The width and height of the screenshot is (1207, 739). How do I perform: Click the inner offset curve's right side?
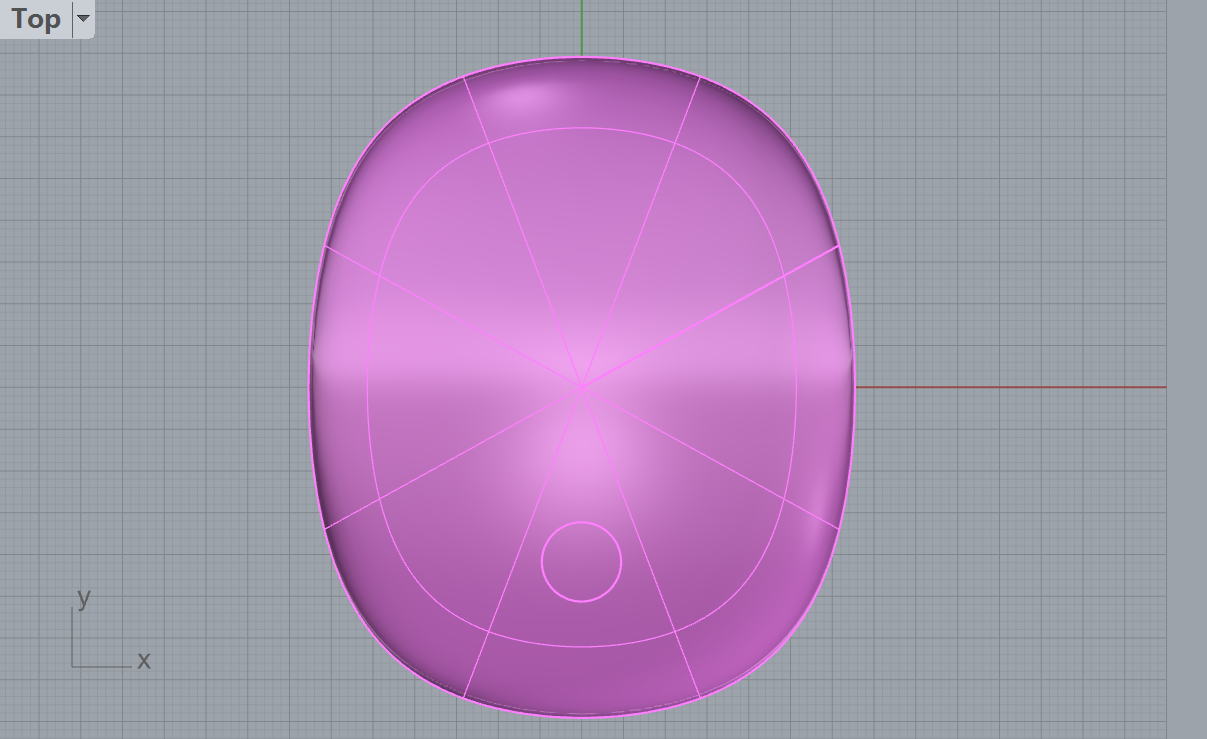(796, 387)
